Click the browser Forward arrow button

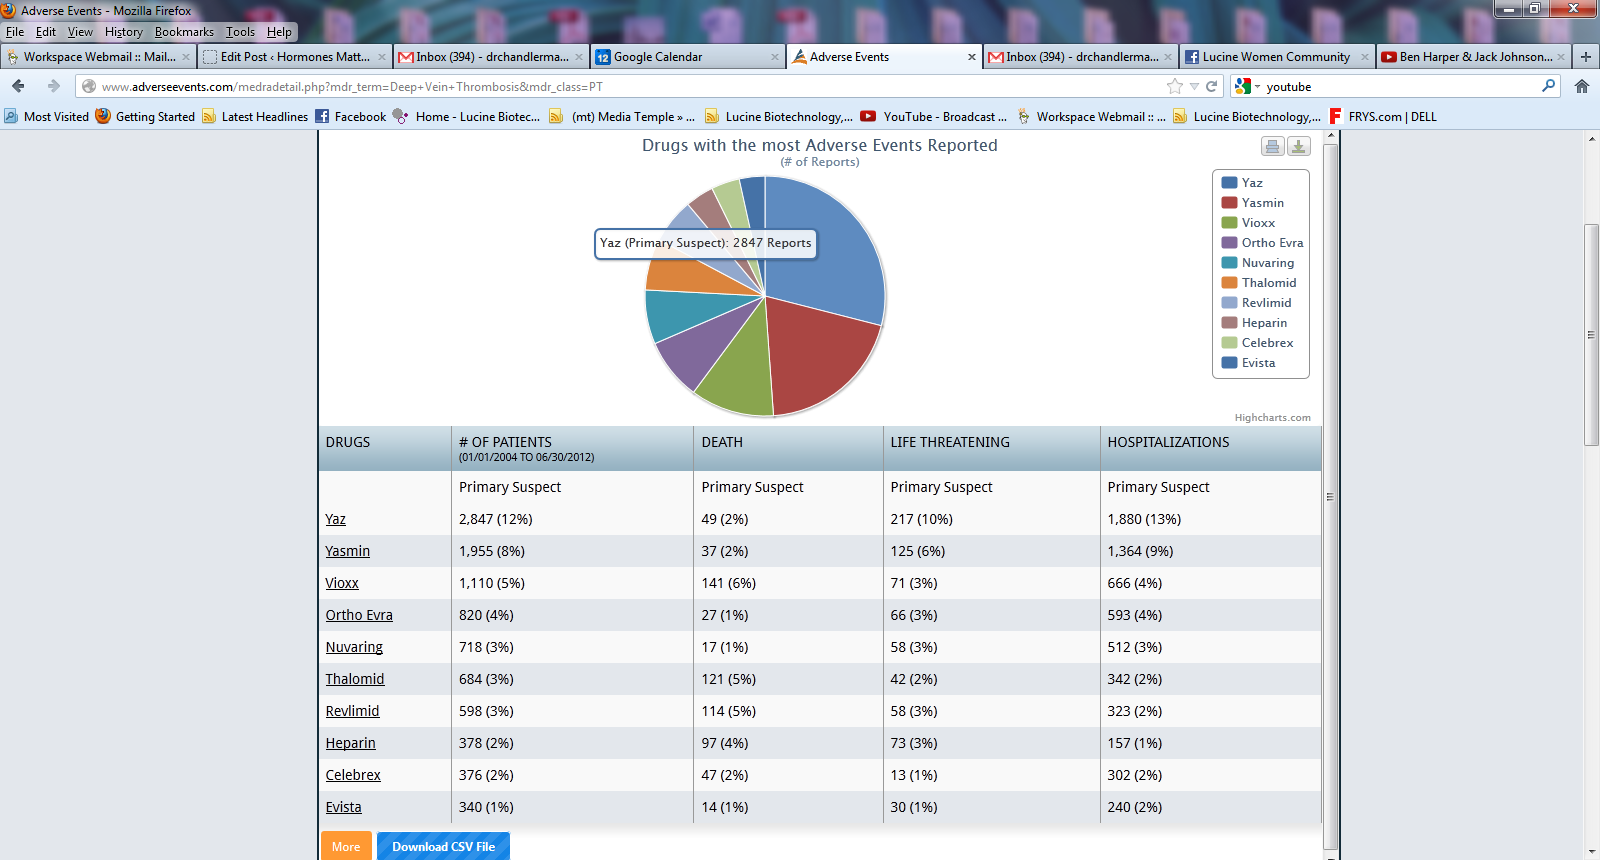54,86
